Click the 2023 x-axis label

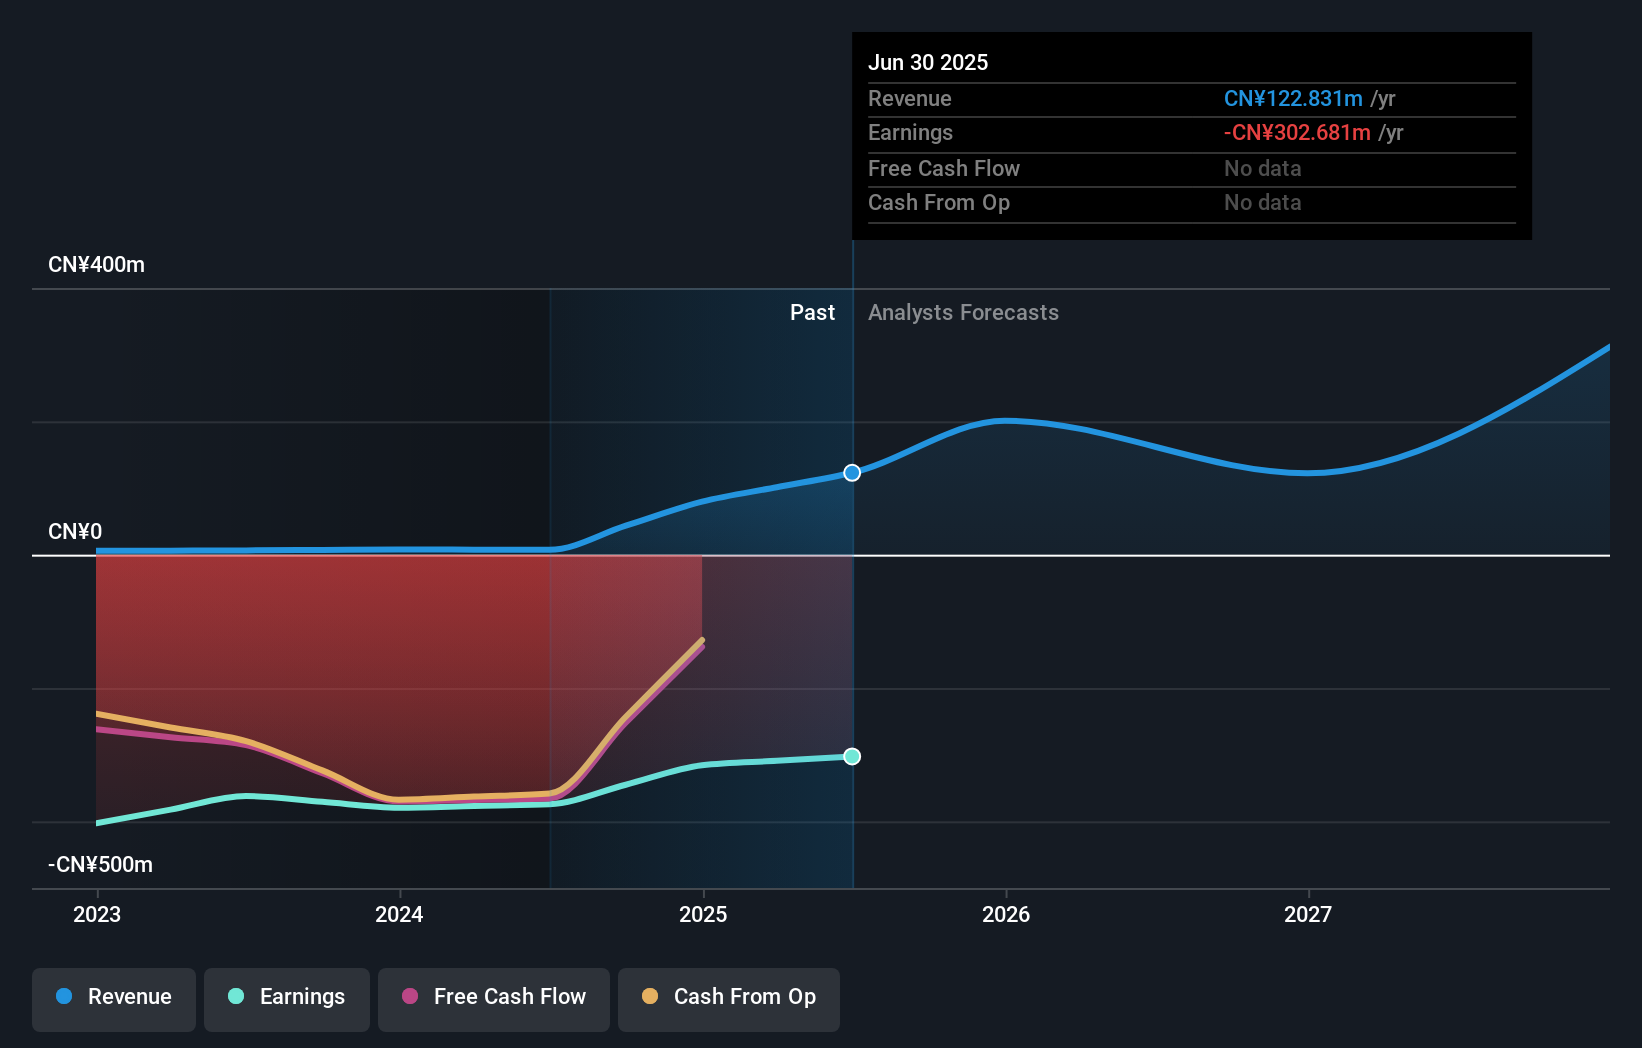pos(97,914)
